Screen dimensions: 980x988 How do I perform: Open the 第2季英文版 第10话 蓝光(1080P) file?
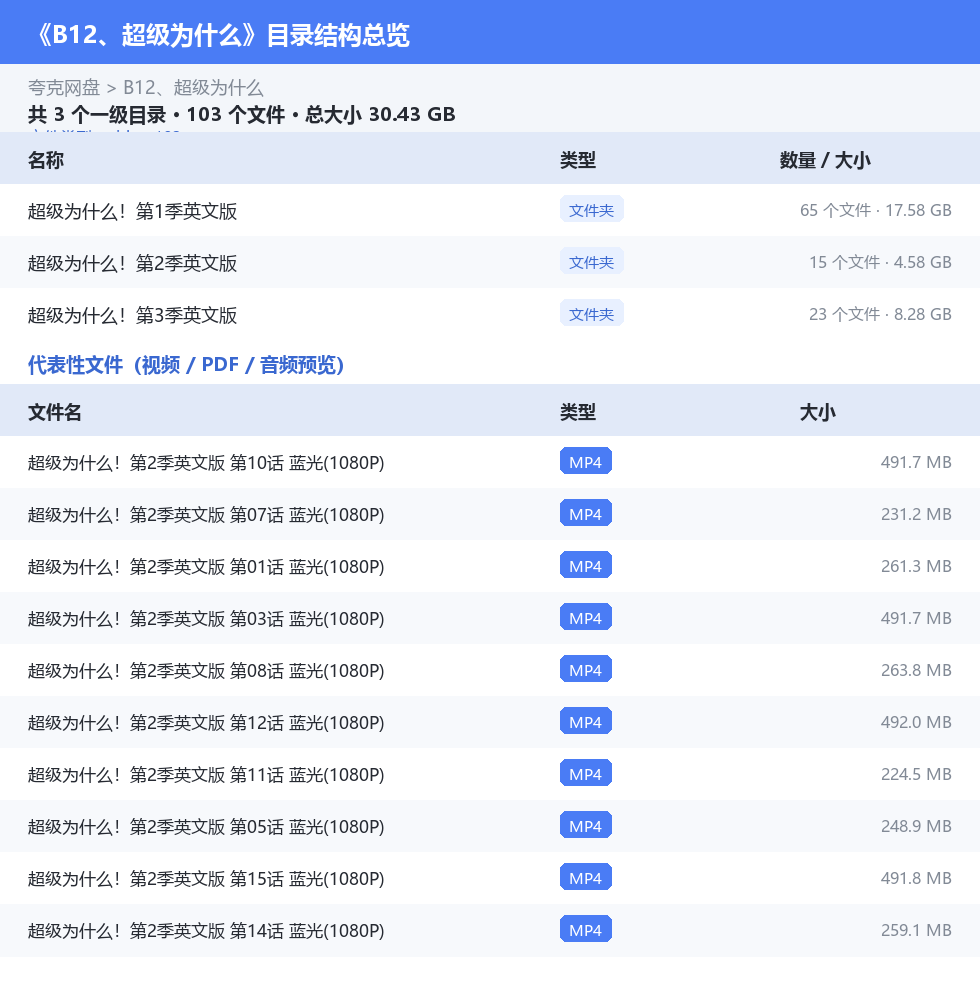point(206,463)
